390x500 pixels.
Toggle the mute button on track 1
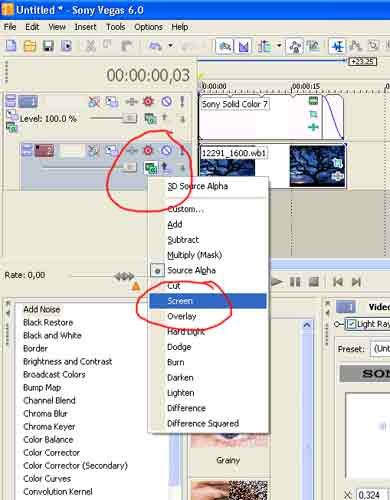[x=166, y=101]
